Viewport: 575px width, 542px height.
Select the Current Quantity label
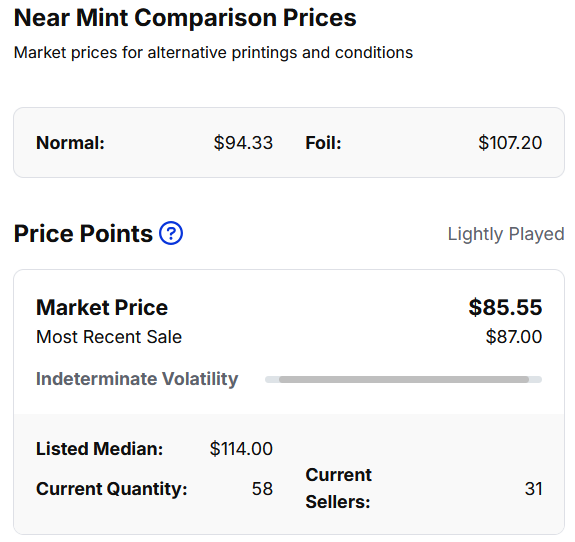[112, 489]
